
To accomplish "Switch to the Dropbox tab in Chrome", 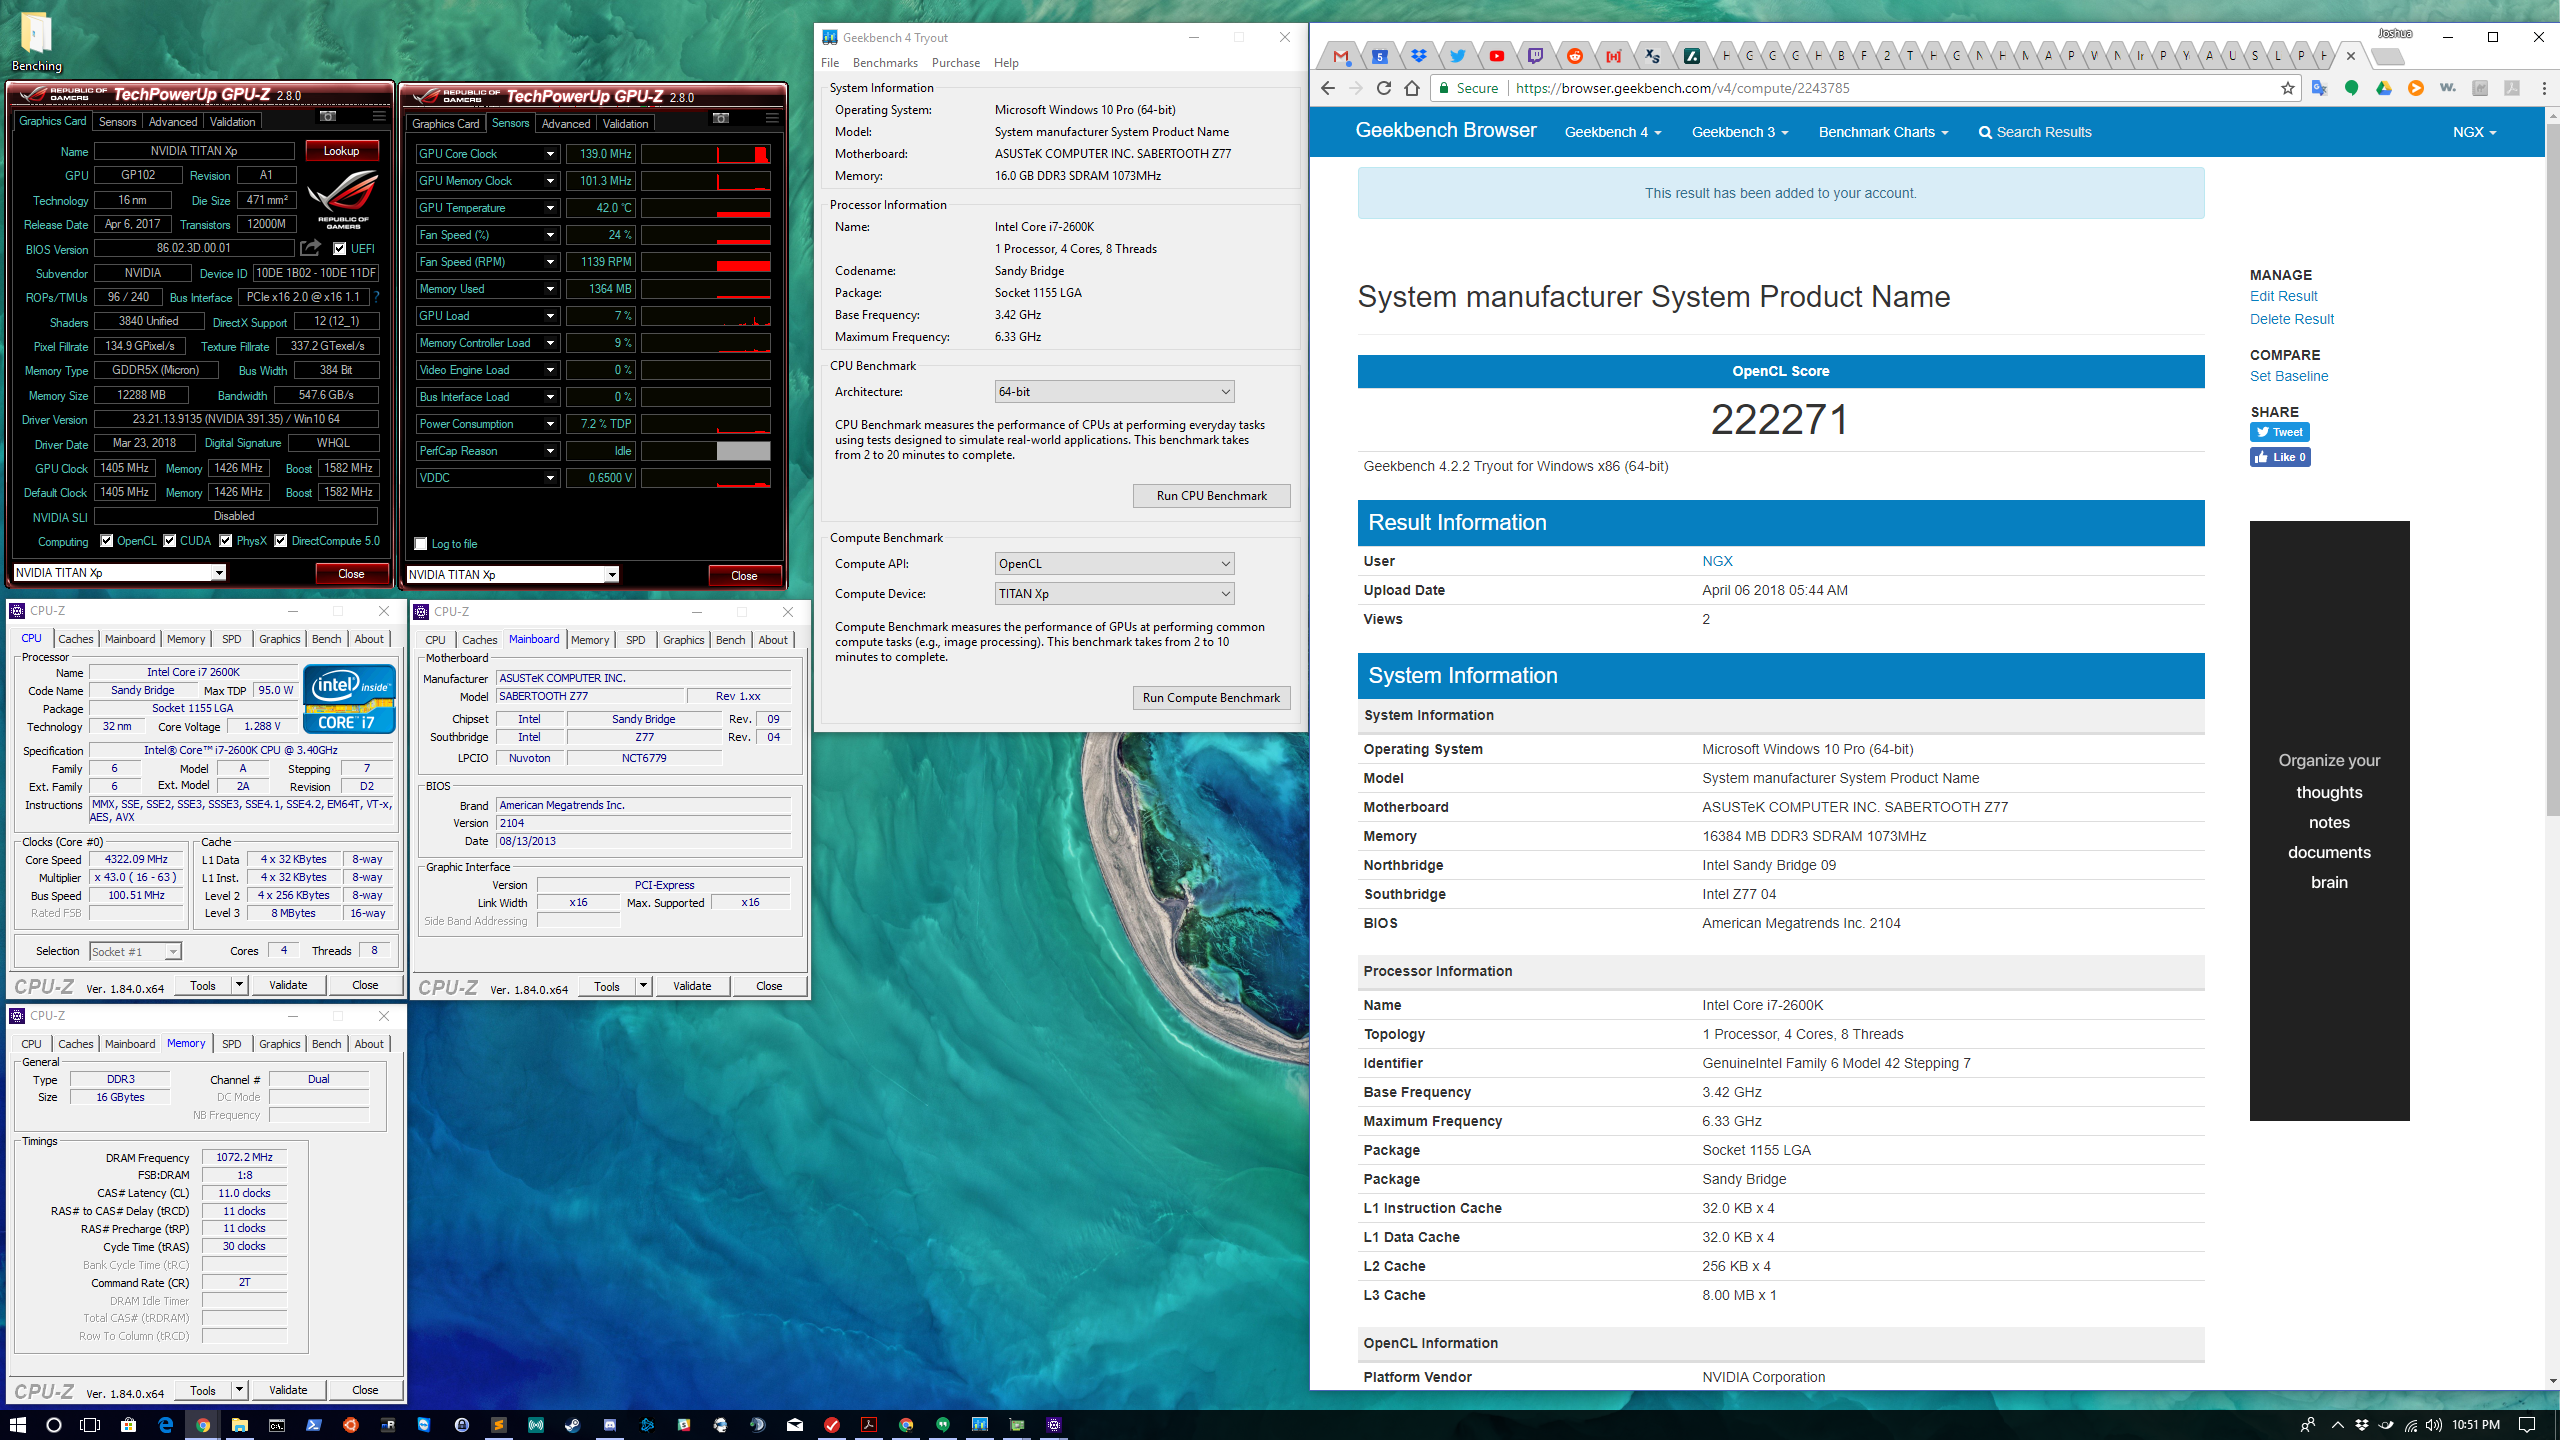I will [x=1418, y=56].
